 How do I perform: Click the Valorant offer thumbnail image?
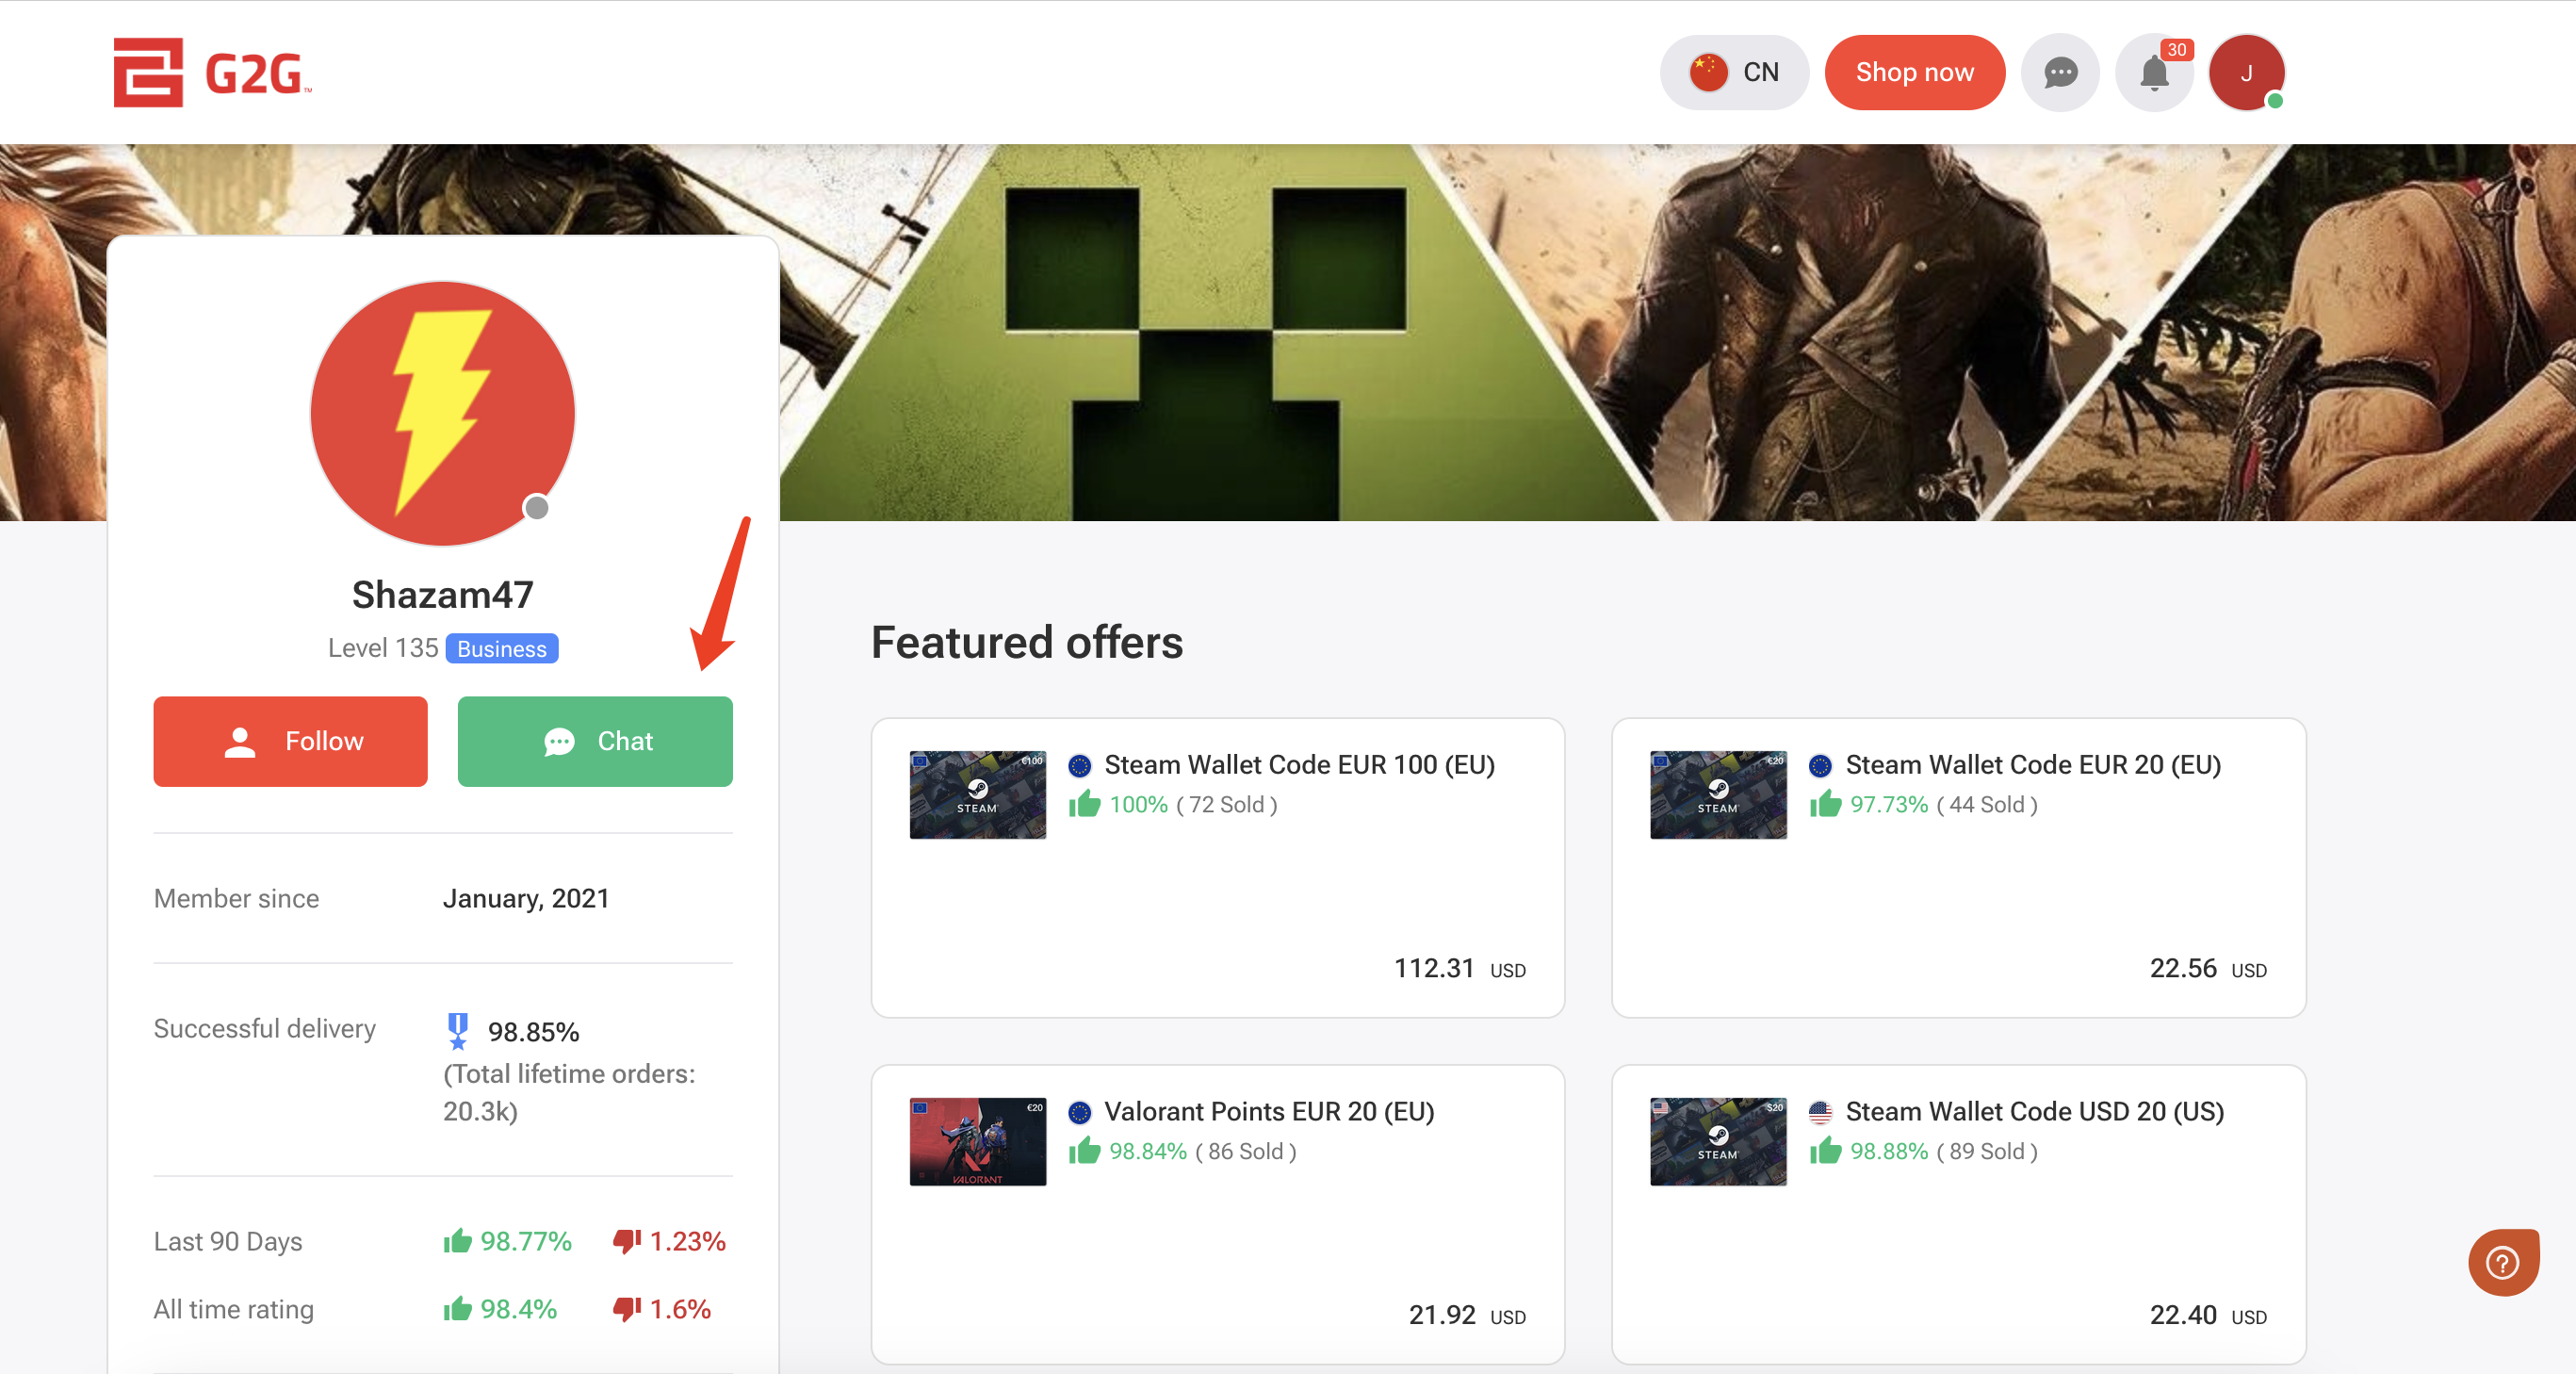(977, 1141)
